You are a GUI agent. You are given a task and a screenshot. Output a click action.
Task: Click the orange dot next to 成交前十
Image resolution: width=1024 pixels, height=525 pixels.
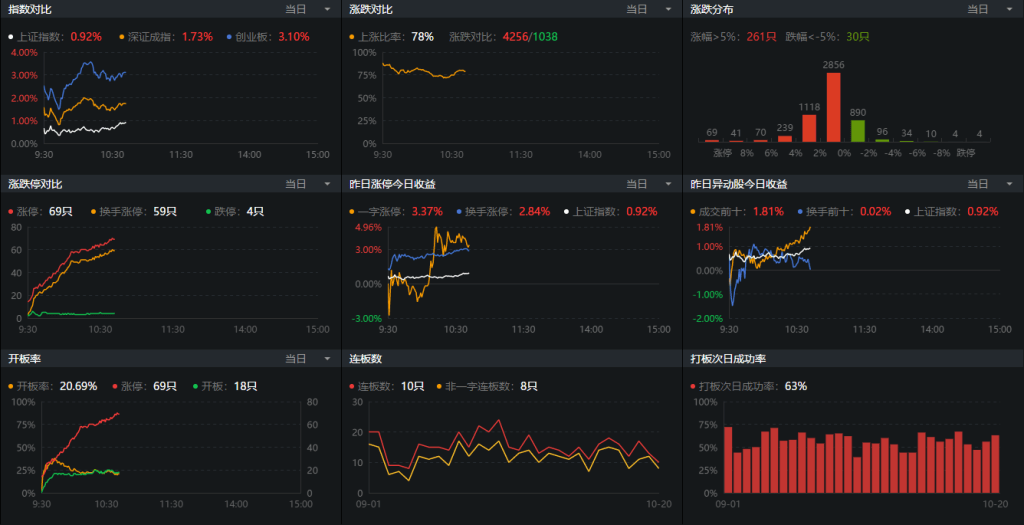coord(694,211)
